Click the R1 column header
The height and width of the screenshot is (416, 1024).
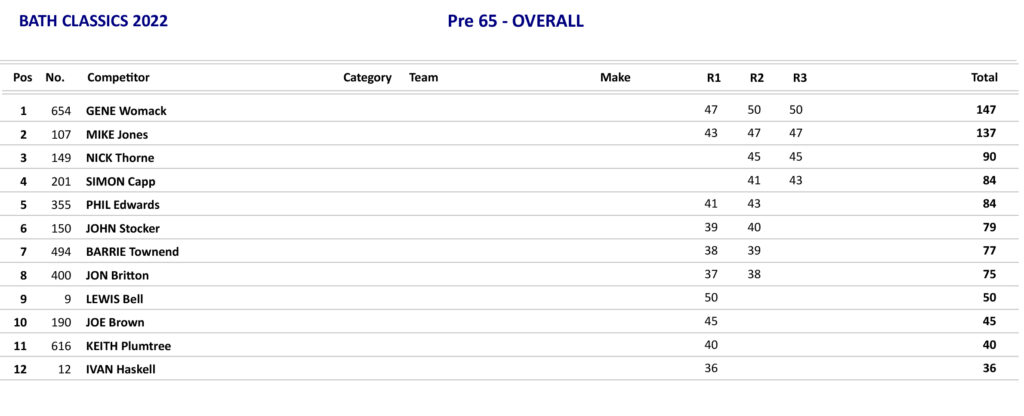[x=713, y=77]
